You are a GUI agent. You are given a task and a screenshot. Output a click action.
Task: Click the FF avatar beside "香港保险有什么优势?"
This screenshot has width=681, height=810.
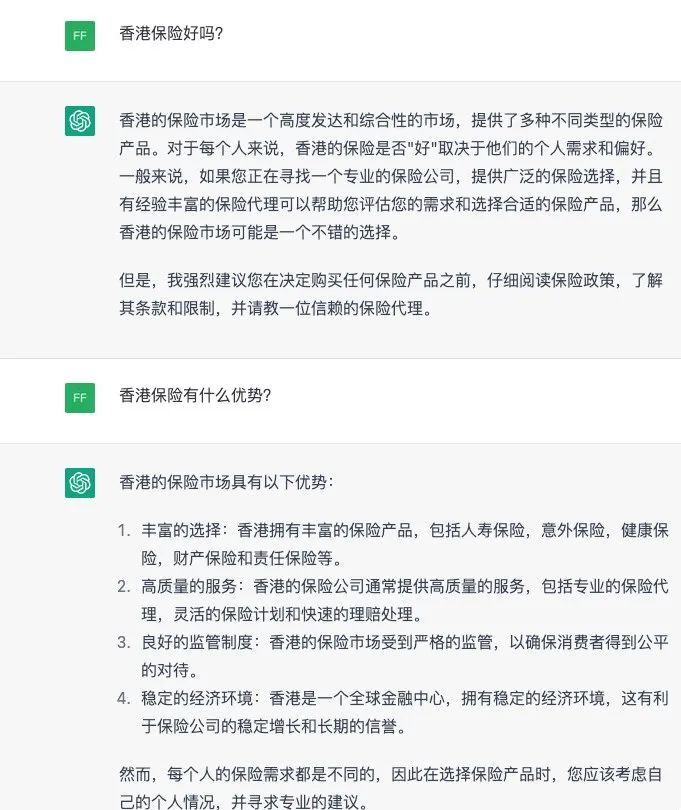(80, 397)
